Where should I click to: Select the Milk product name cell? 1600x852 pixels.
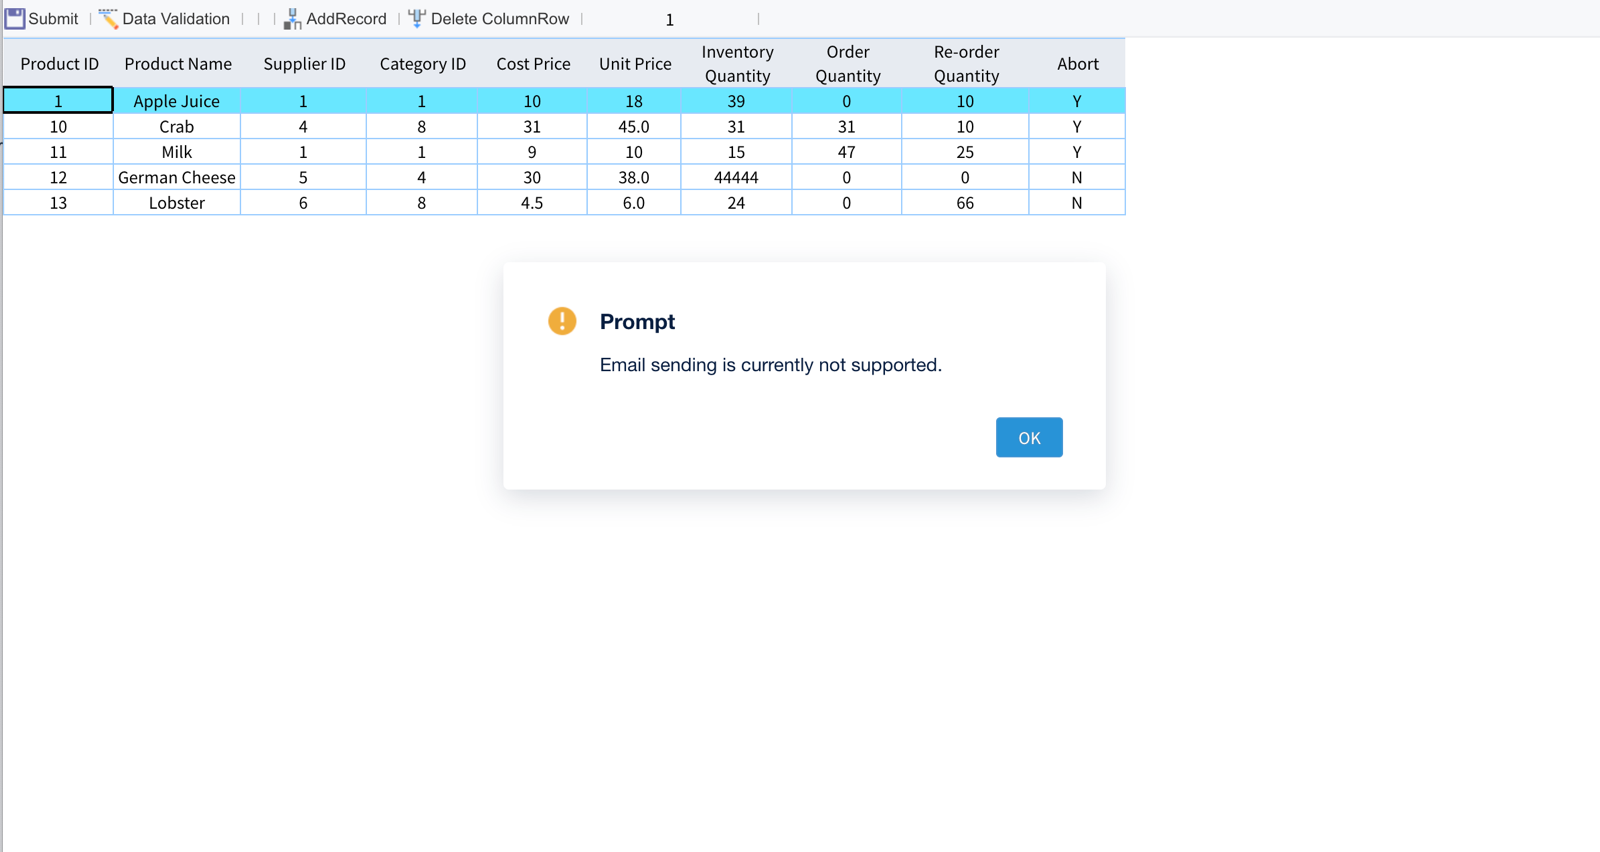pyautogui.click(x=177, y=152)
